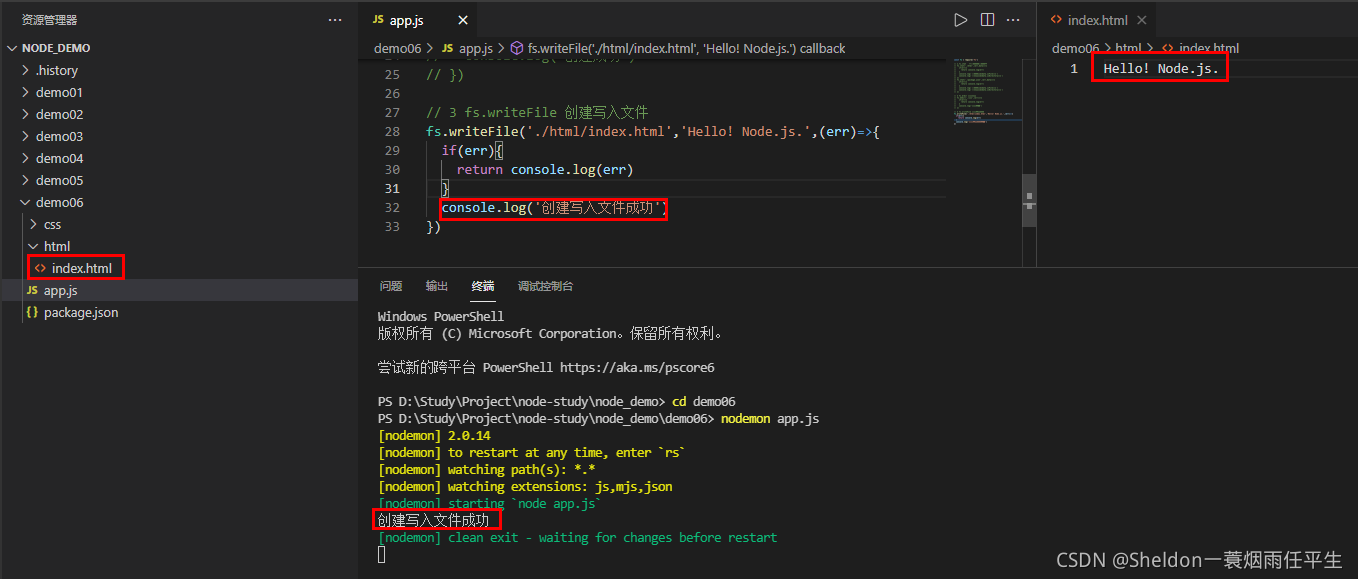Screen dimensions: 1358x579
Task: Collapse the demo06 folder
Action: tap(26, 202)
